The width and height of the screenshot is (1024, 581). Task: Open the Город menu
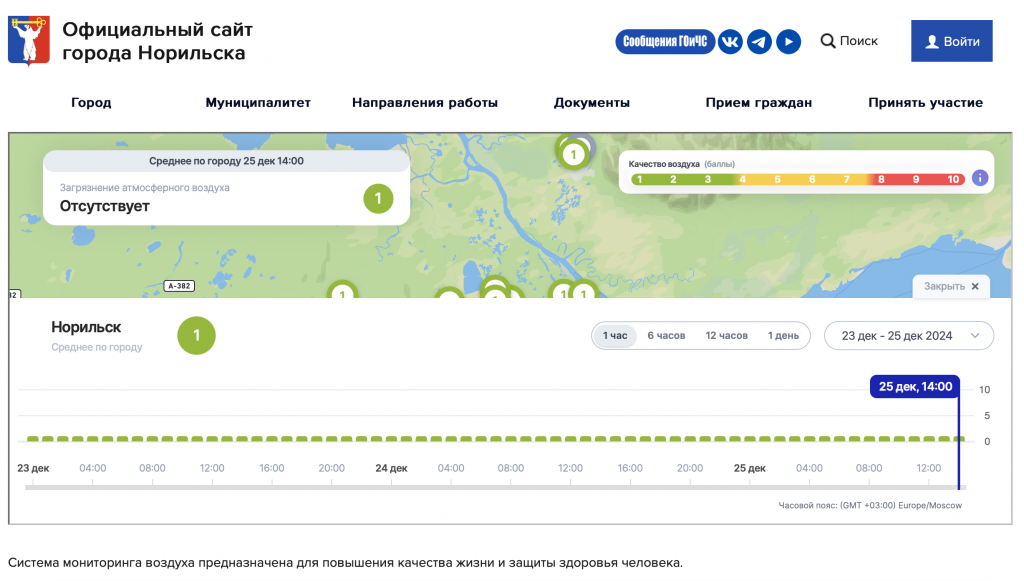91,102
